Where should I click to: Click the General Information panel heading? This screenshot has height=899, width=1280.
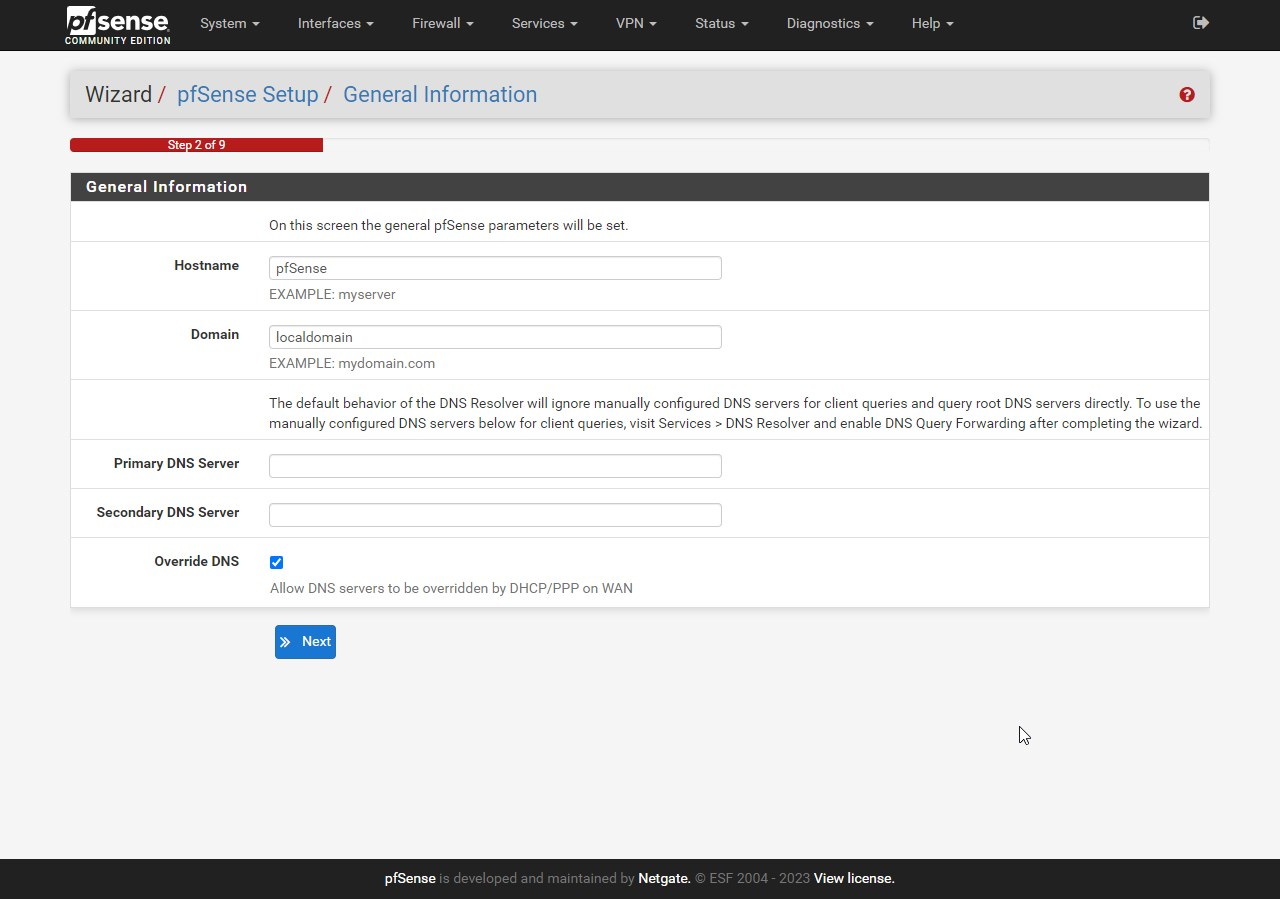click(166, 187)
